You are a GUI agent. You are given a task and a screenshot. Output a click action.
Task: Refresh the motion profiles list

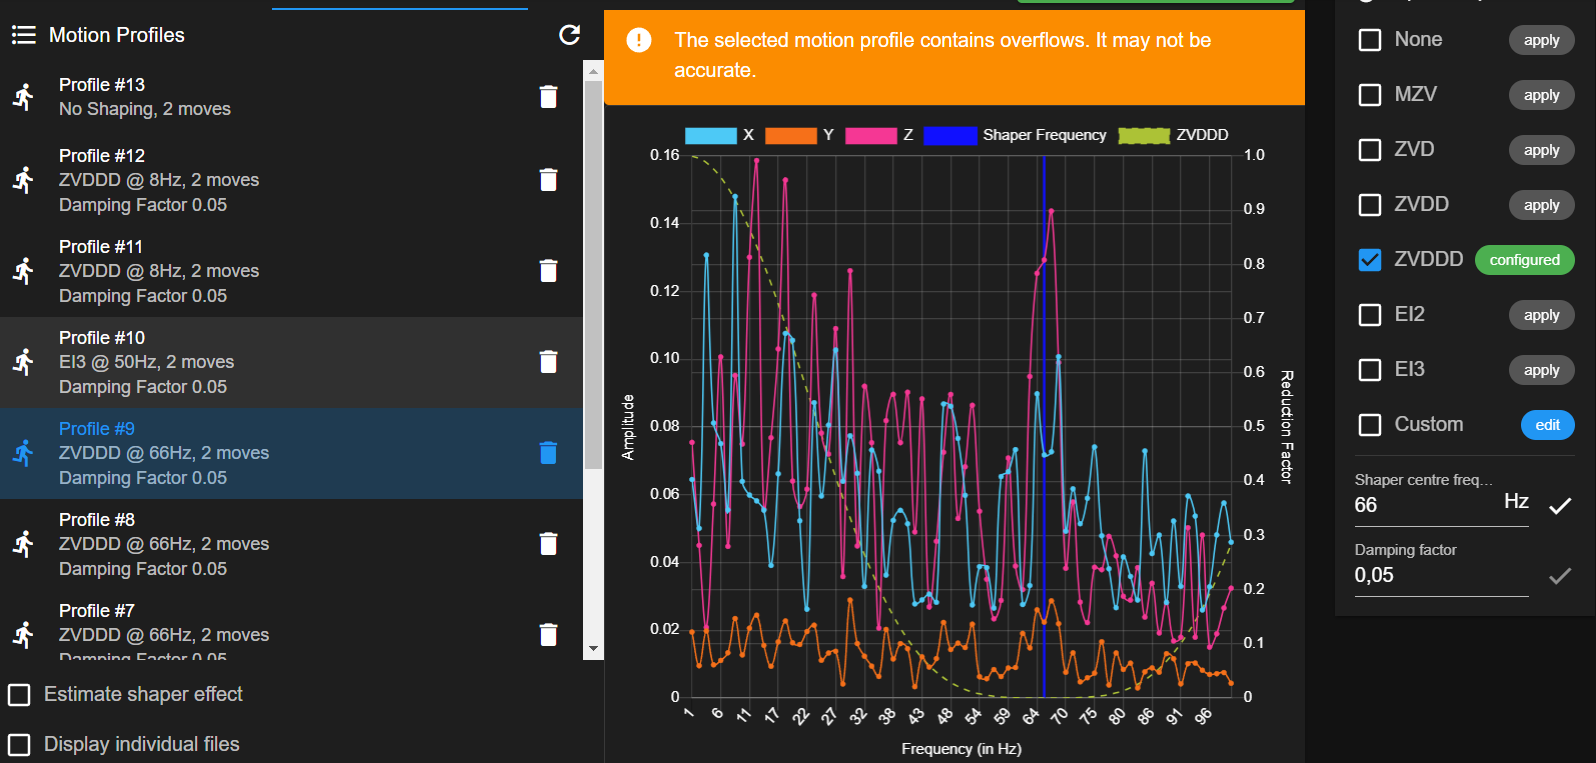click(x=569, y=35)
